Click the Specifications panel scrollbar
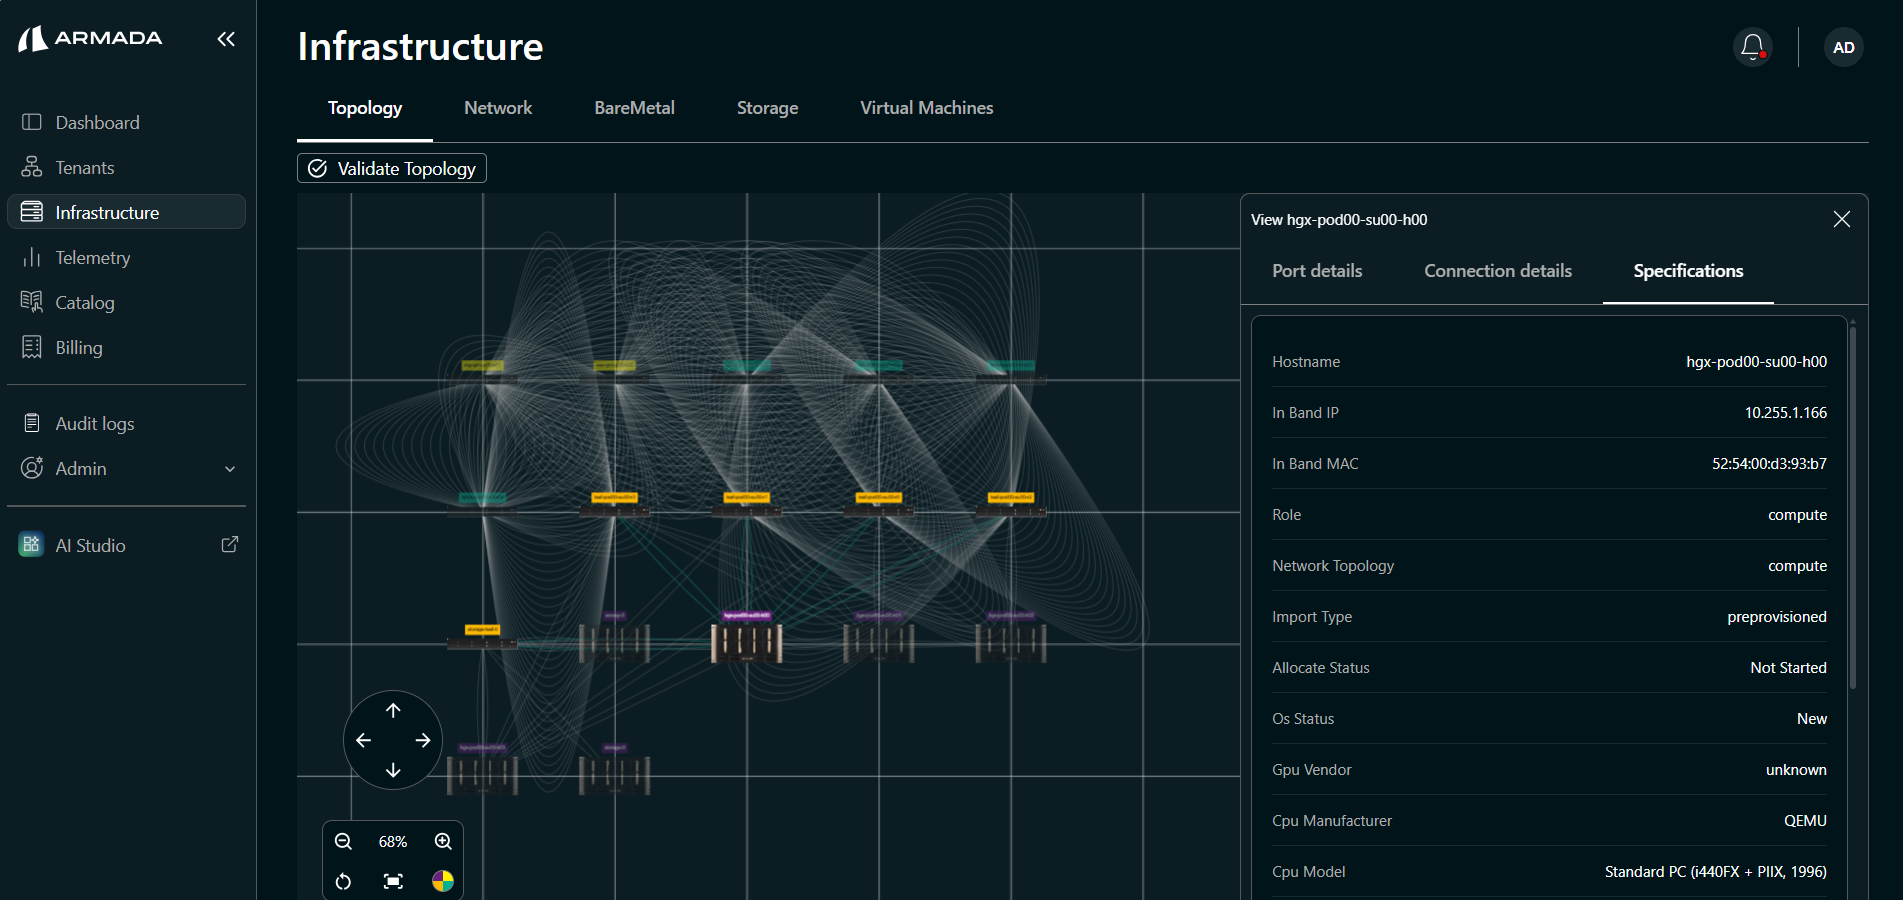This screenshot has width=1903, height=900. click(1852, 504)
